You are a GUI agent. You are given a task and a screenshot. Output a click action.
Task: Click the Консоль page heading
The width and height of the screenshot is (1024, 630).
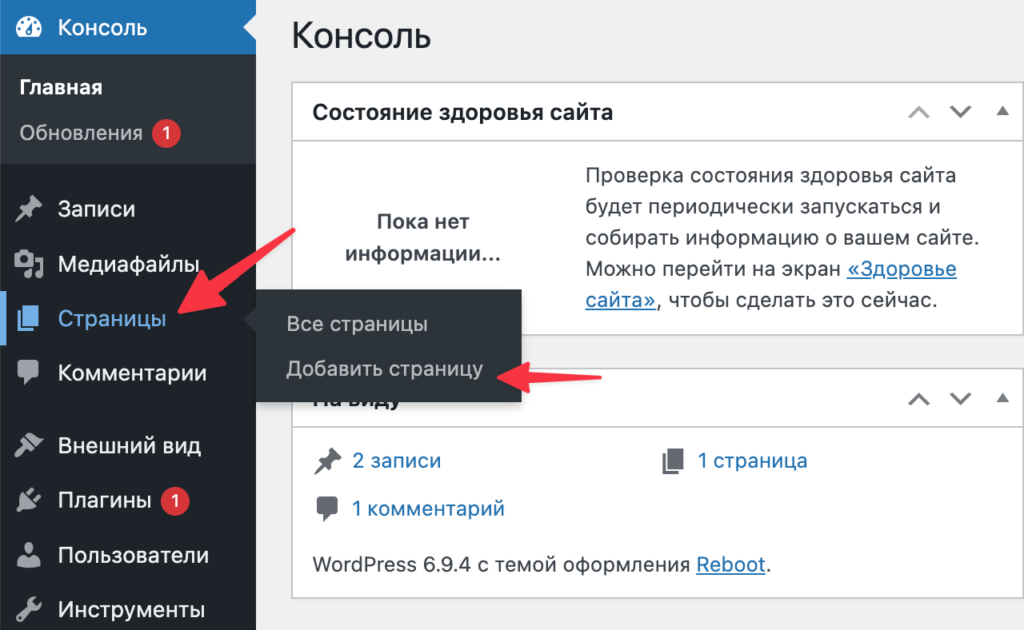click(x=361, y=35)
